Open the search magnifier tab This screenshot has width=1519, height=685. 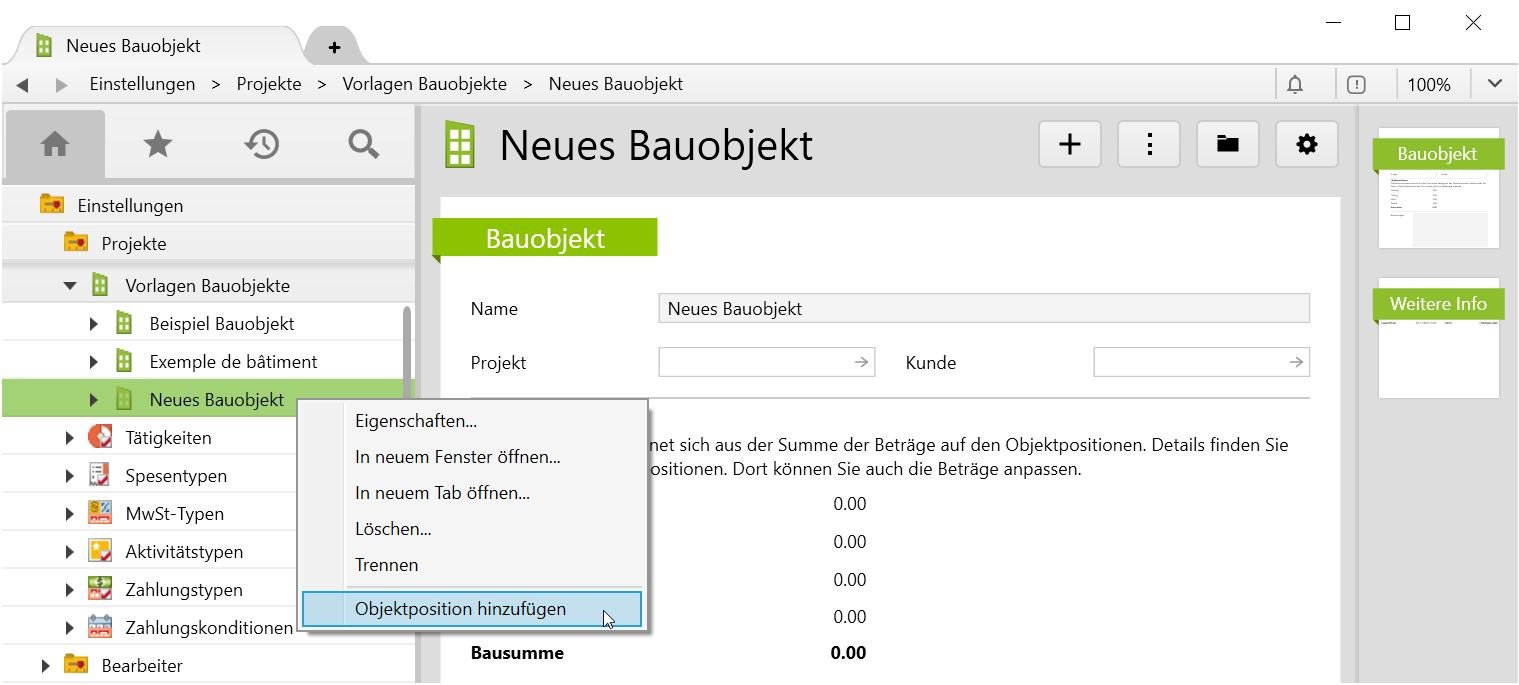point(363,144)
